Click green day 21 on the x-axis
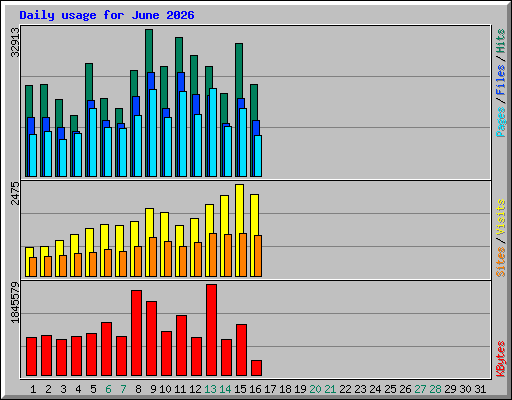The width and height of the screenshot is (512, 400). click(330, 389)
